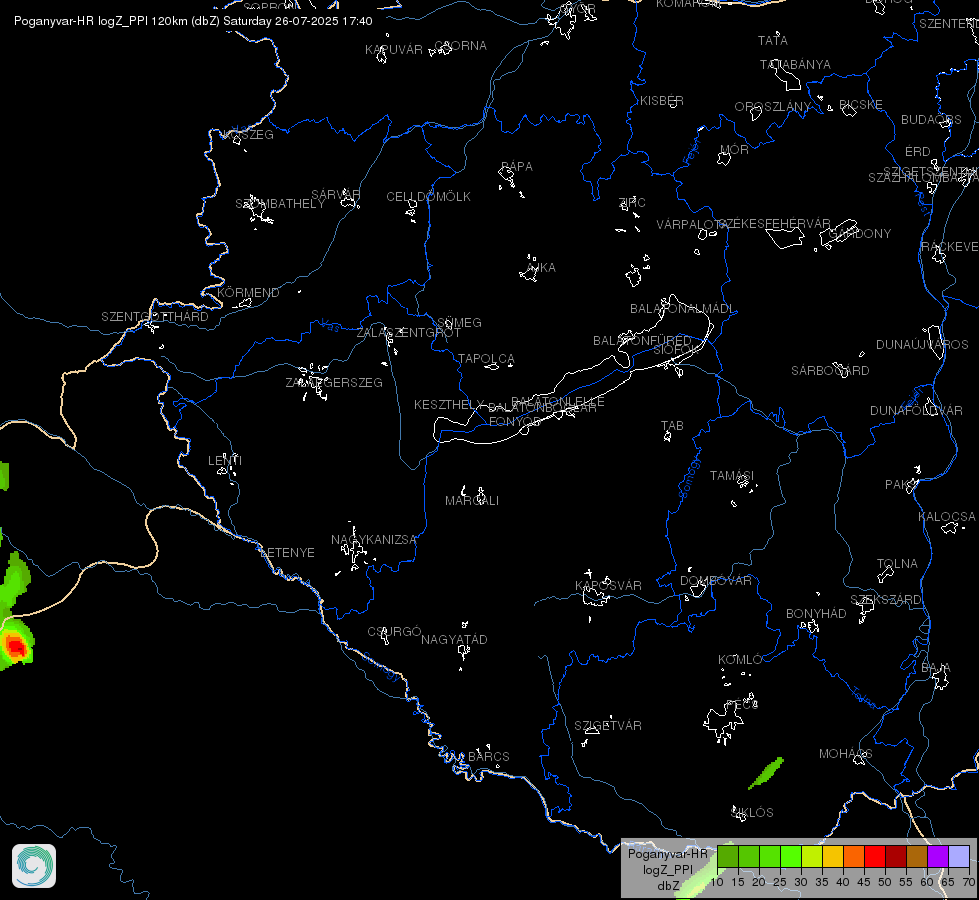
Task: Click the SÁRBOGÁRD city label
Action: point(830,371)
